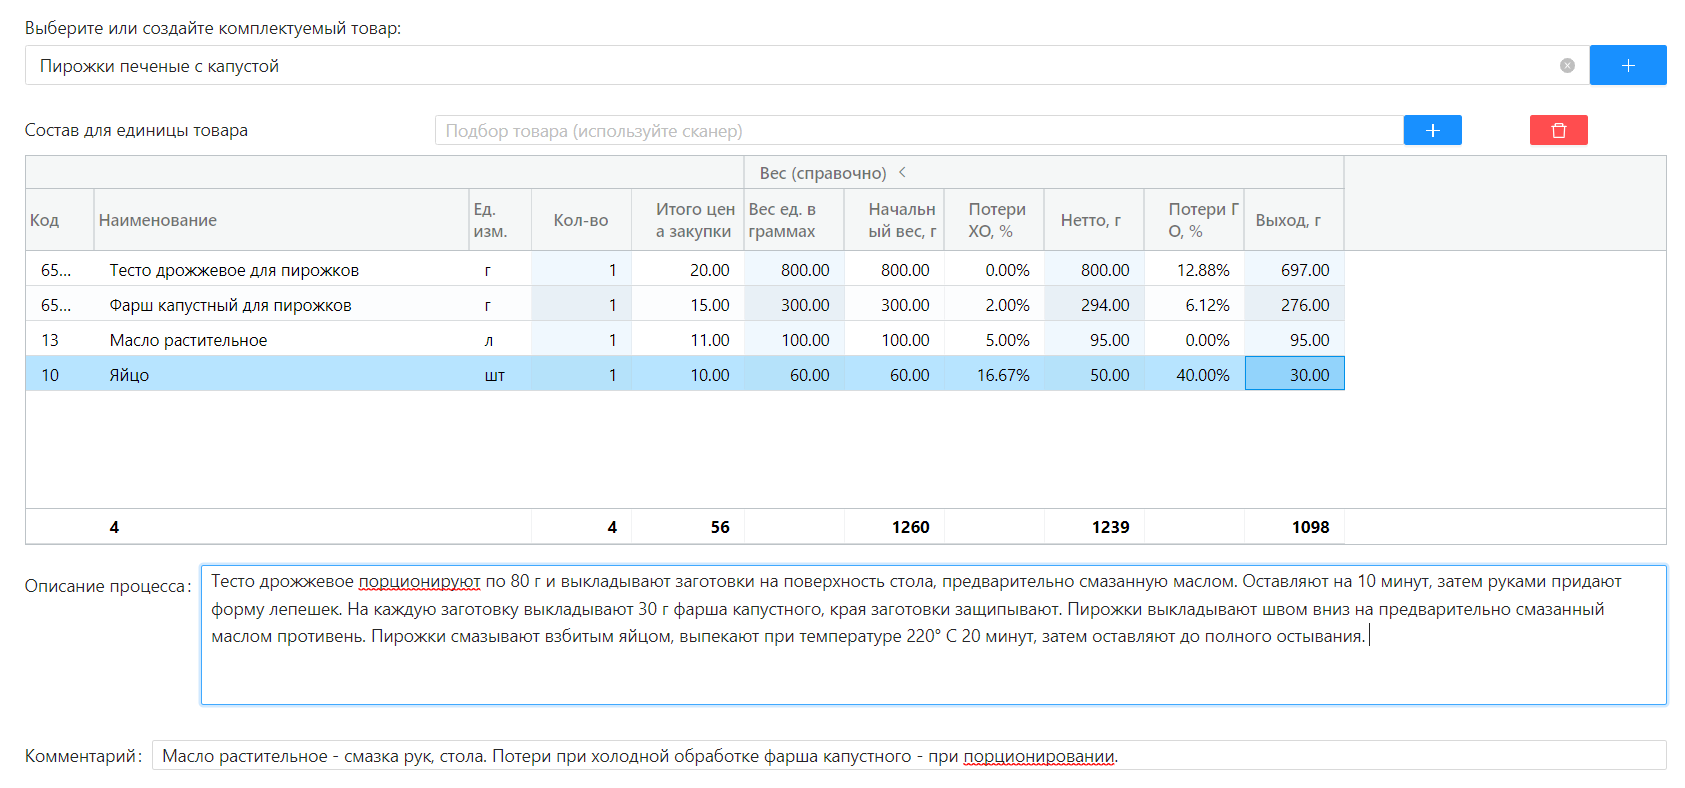Click the unit cell 'л' for Масло
The image size is (1685, 788).
click(500, 340)
